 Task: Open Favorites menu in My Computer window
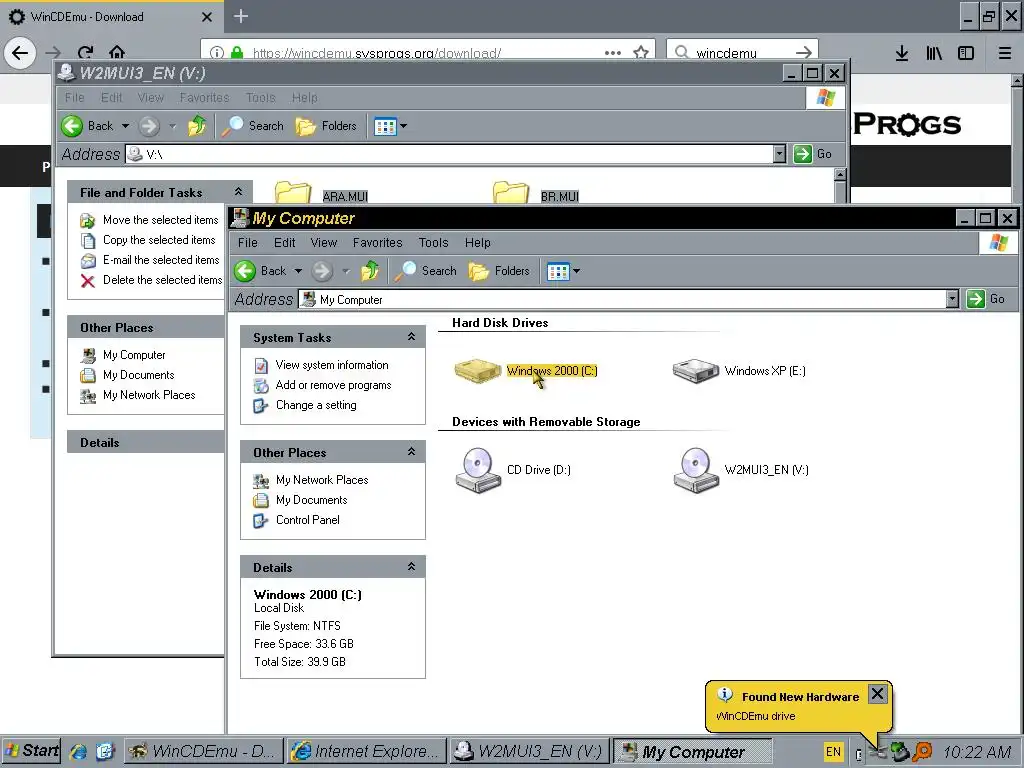pos(377,242)
